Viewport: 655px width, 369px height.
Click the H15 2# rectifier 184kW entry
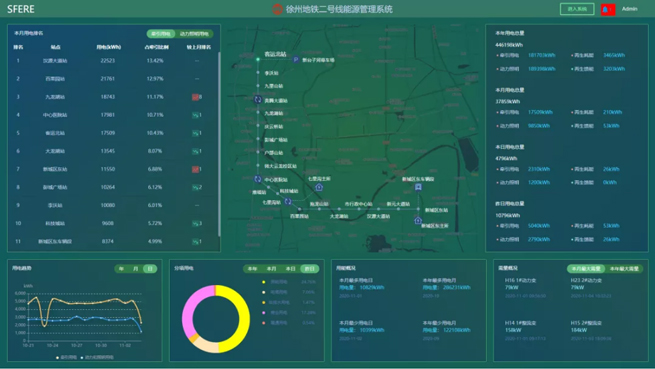click(591, 330)
